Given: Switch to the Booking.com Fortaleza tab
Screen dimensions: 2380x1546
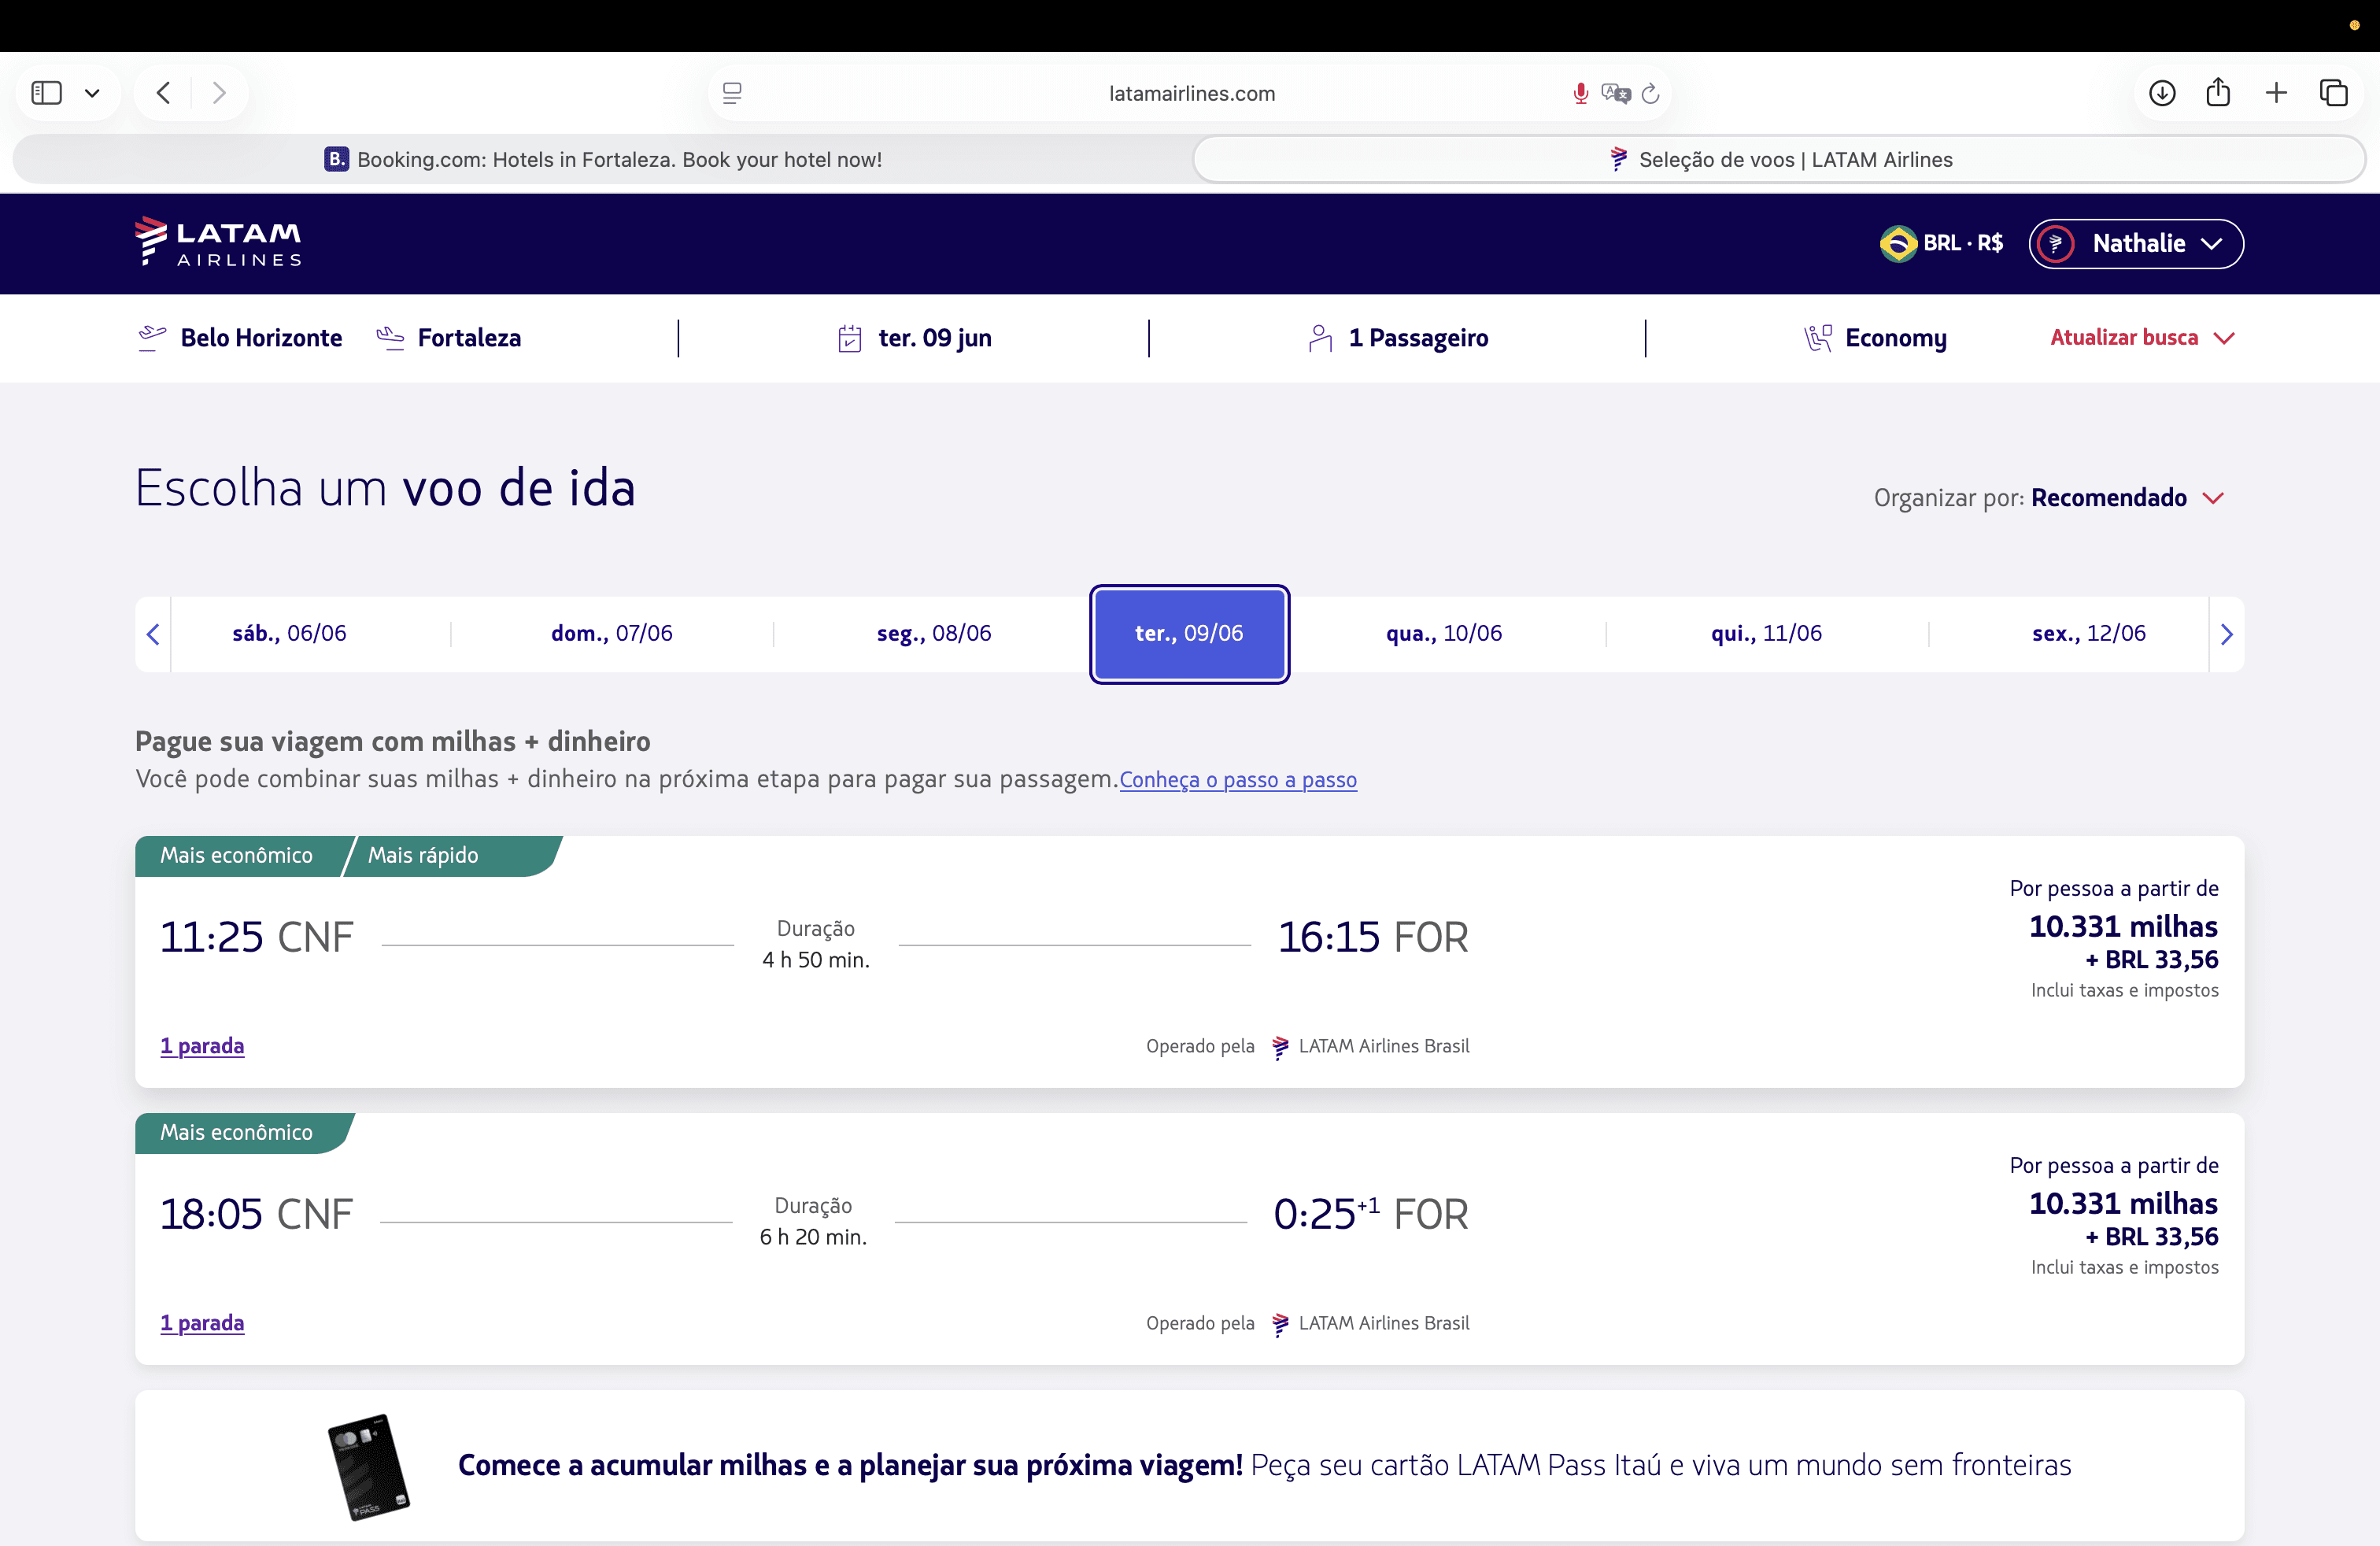Looking at the screenshot, I should coord(603,159).
